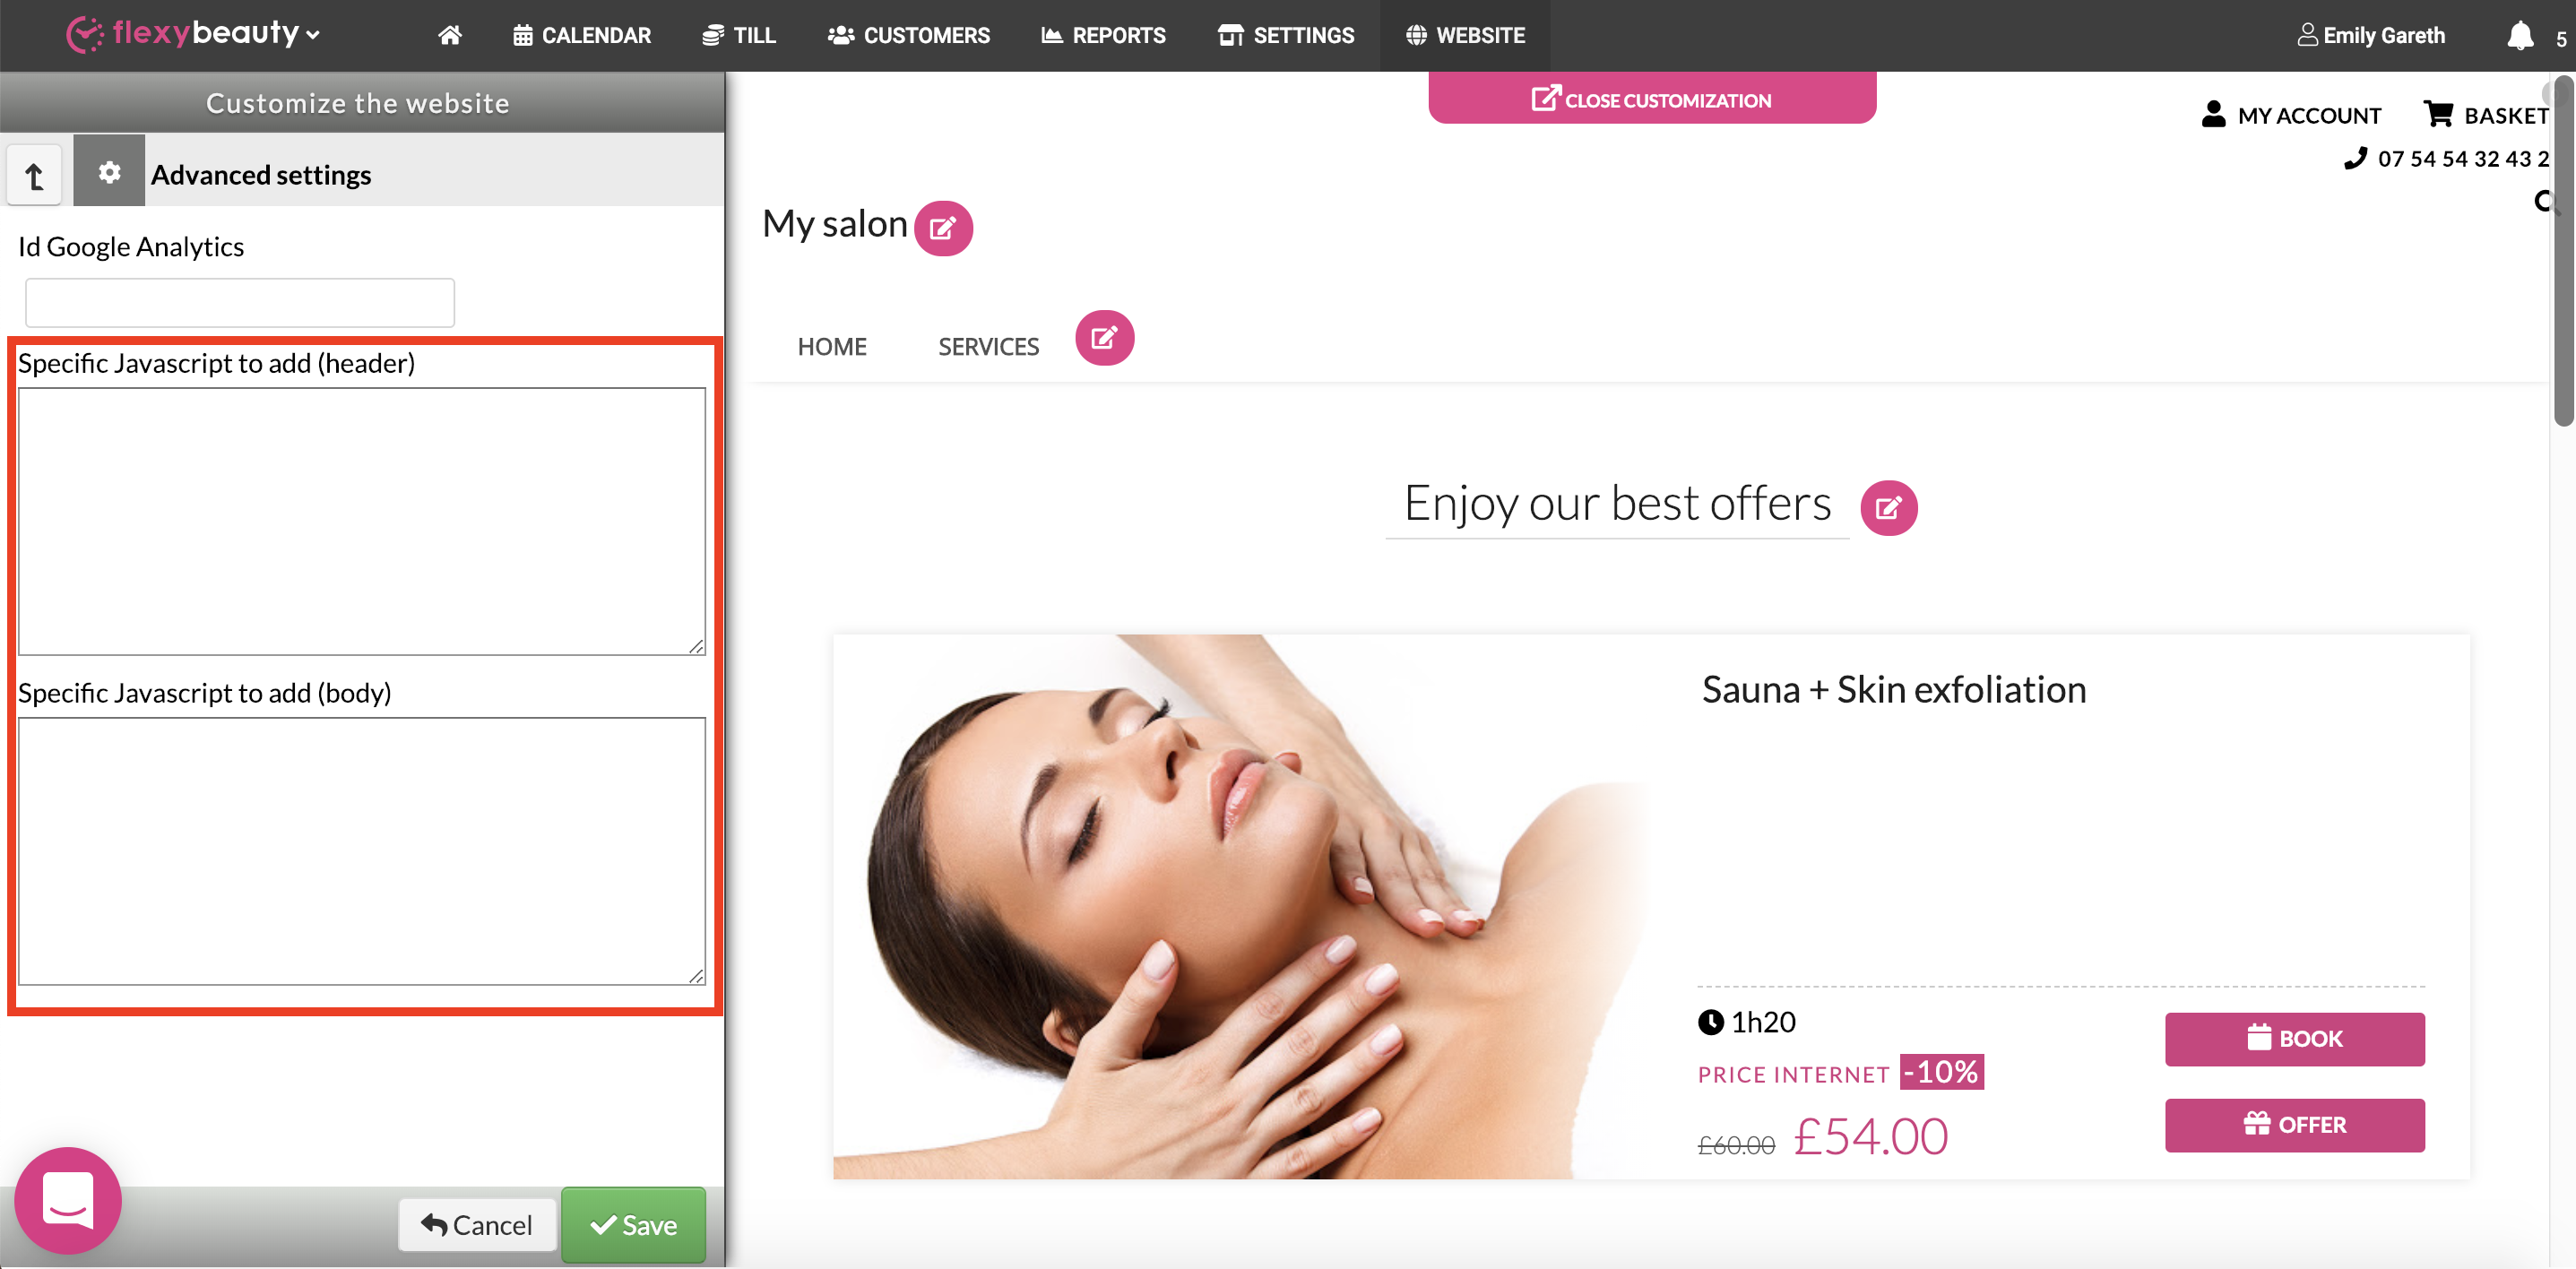The width and height of the screenshot is (2576, 1269).
Task: Open the Emily Gareth user menu
Action: pos(2370,35)
